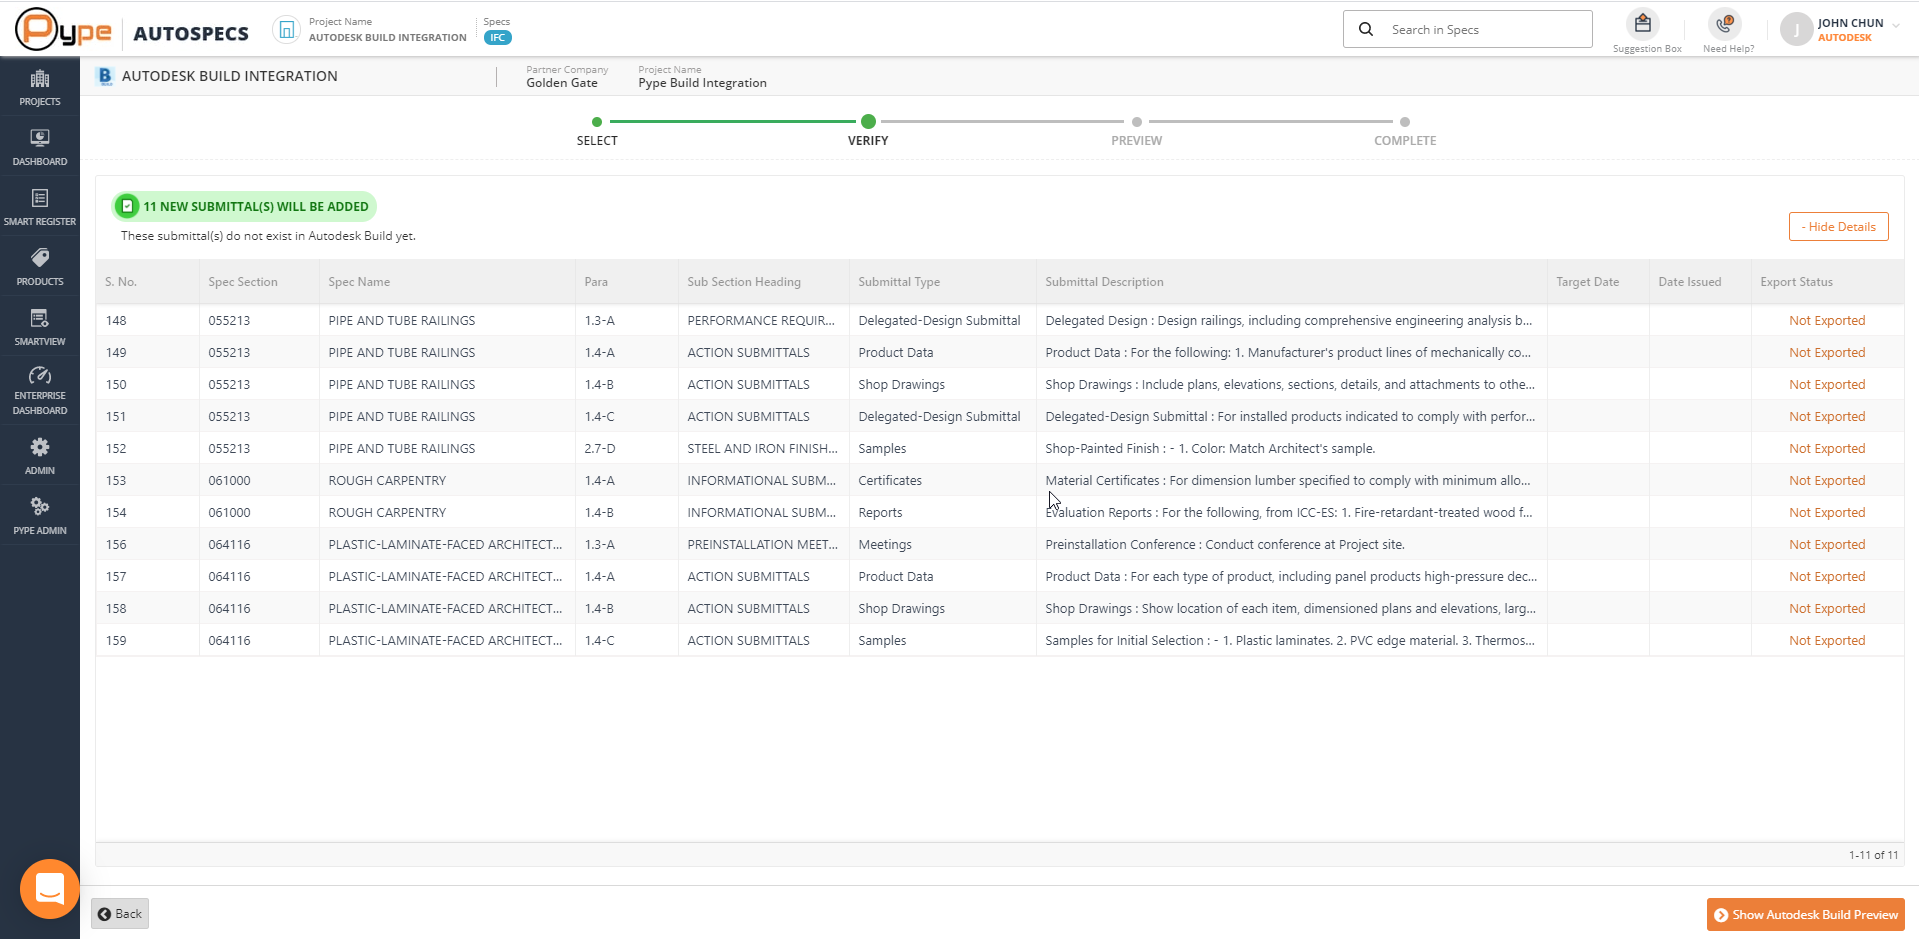The image size is (1919, 939).
Task: Click 'Golden Gate' partner company text
Action: 562,83
